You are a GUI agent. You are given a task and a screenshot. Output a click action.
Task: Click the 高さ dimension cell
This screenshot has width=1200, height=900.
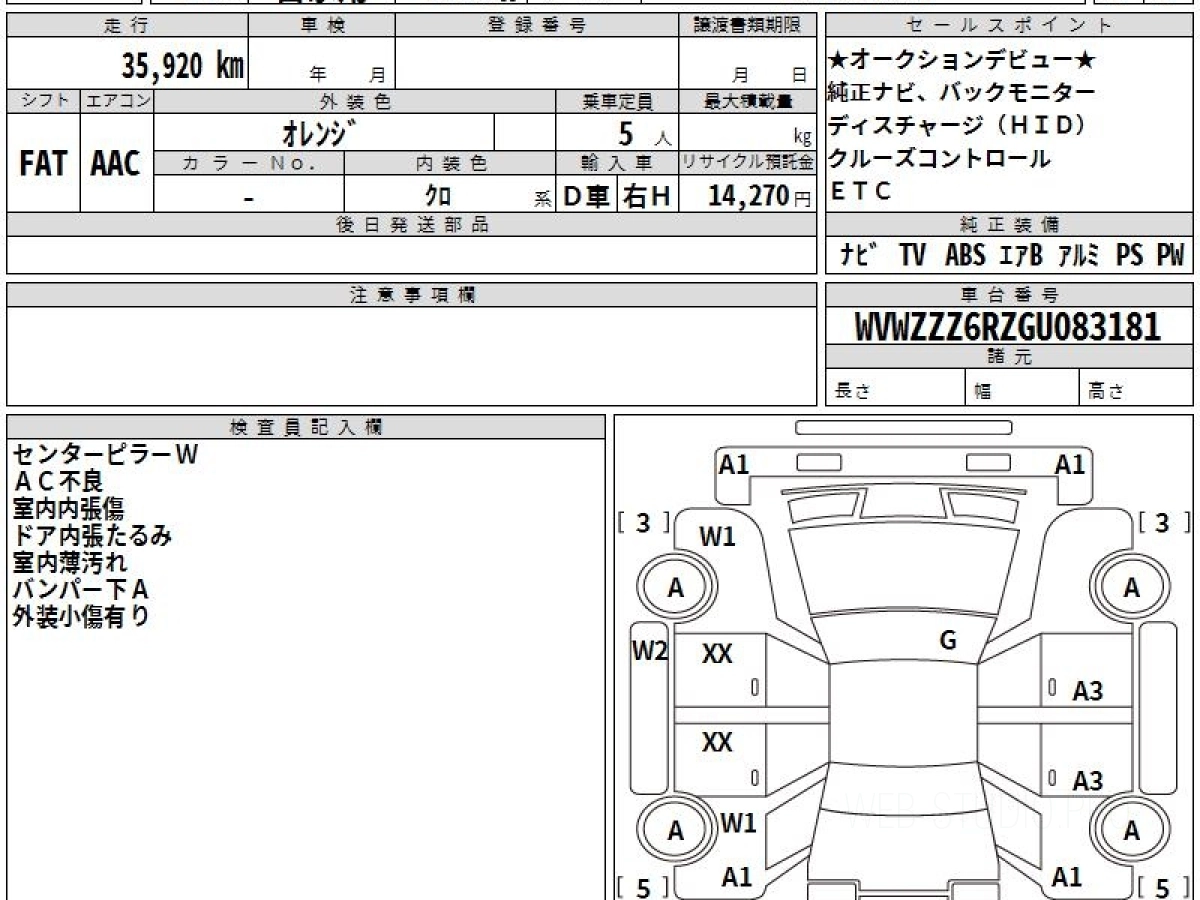click(1136, 388)
